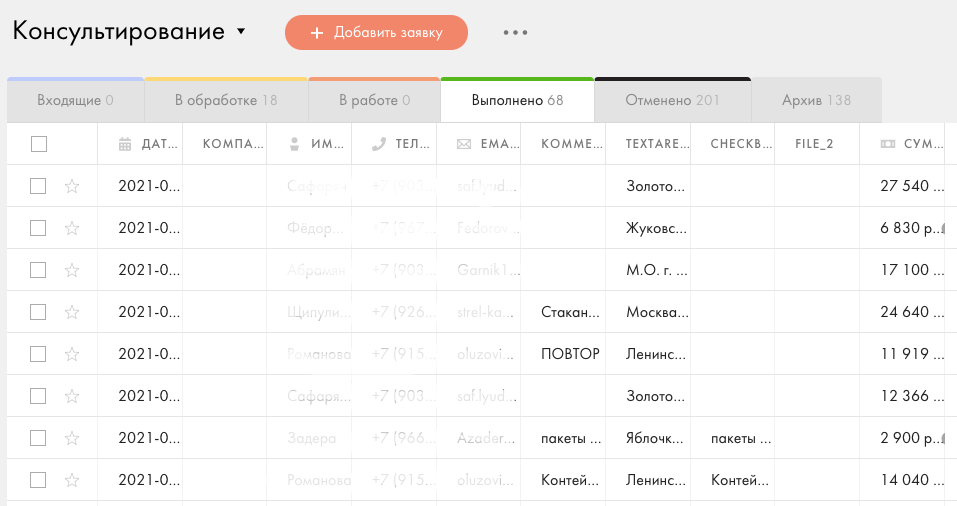Select the Выполнено tab
Image resolution: width=957 pixels, height=506 pixels.
517,101
